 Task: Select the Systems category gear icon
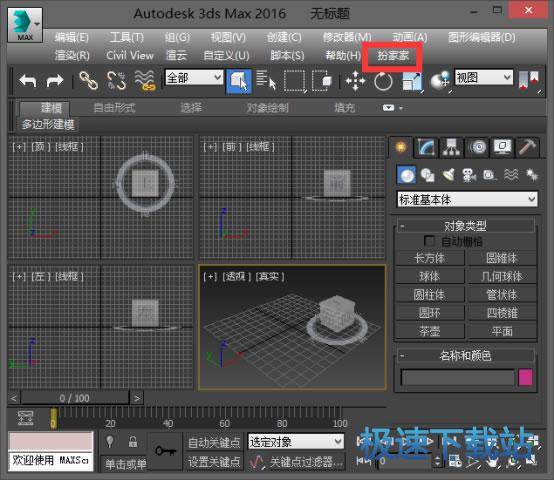(x=531, y=175)
